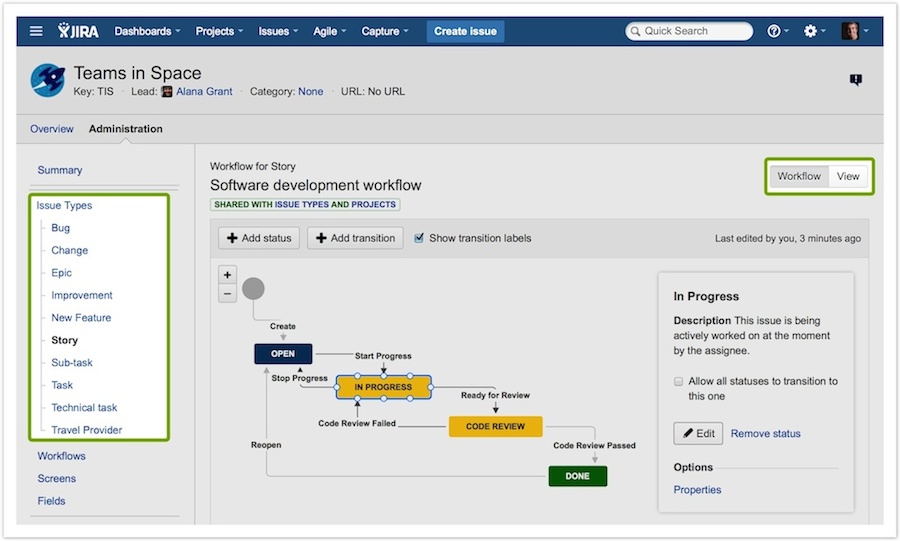This screenshot has height=541, width=900.
Task: Click the Remove status link
Action: (765, 434)
